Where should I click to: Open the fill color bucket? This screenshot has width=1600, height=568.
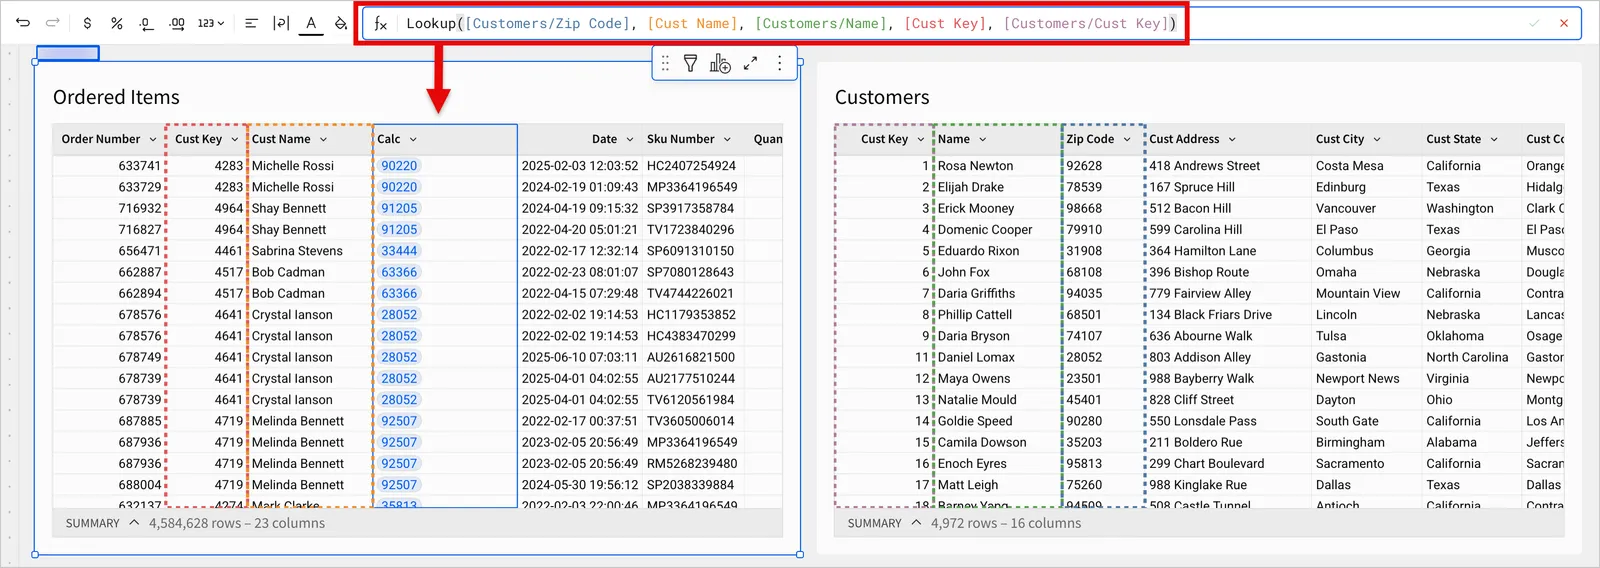tap(341, 23)
